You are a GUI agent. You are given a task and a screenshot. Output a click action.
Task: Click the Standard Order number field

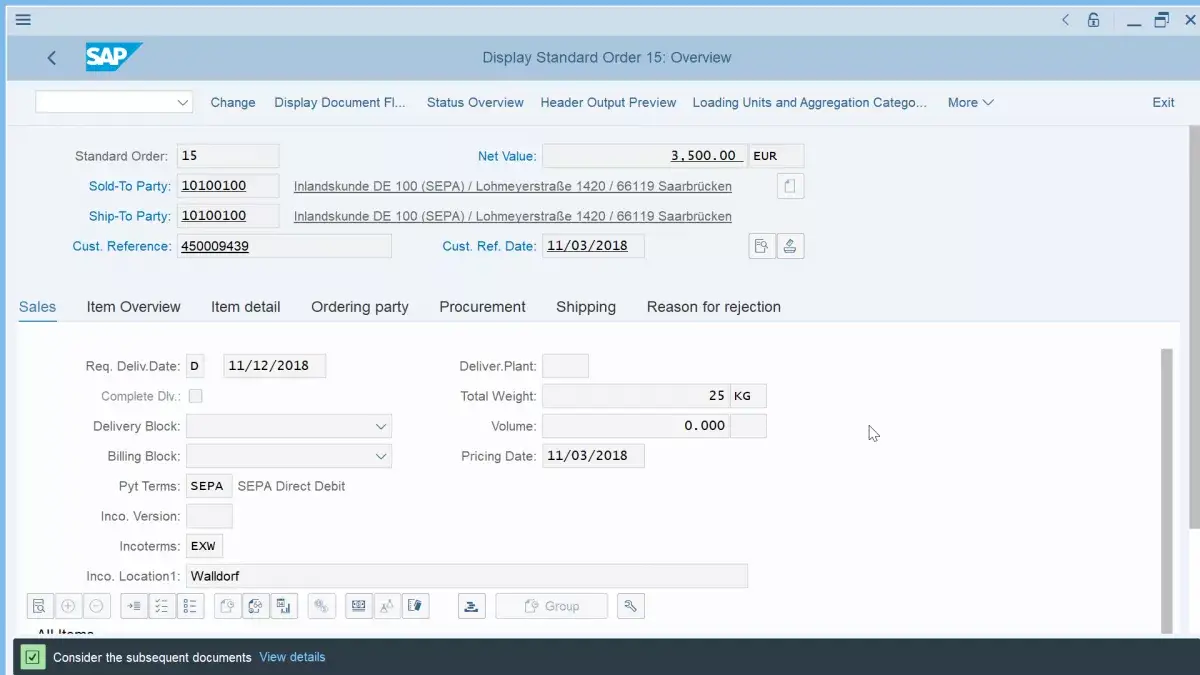pyautogui.click(x=228, y=156)
